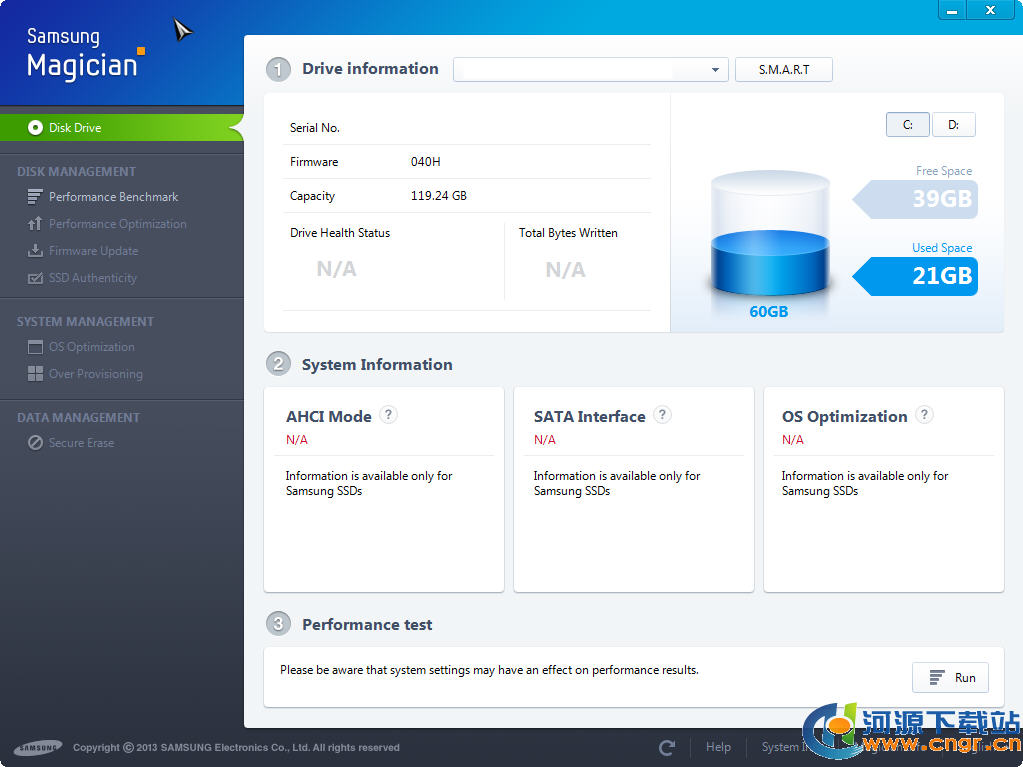This screenshot has height=767, width=1023.
Task: Open OS Optimization from the sidebar
Action: [x=91, y=347]
